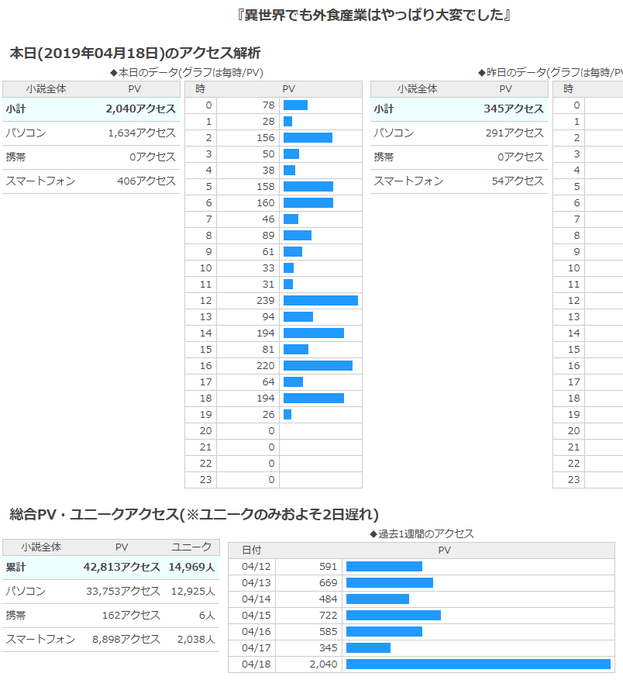
Task: Click yesterday's パソコン value 291アクセス
Action: point(515,133)
